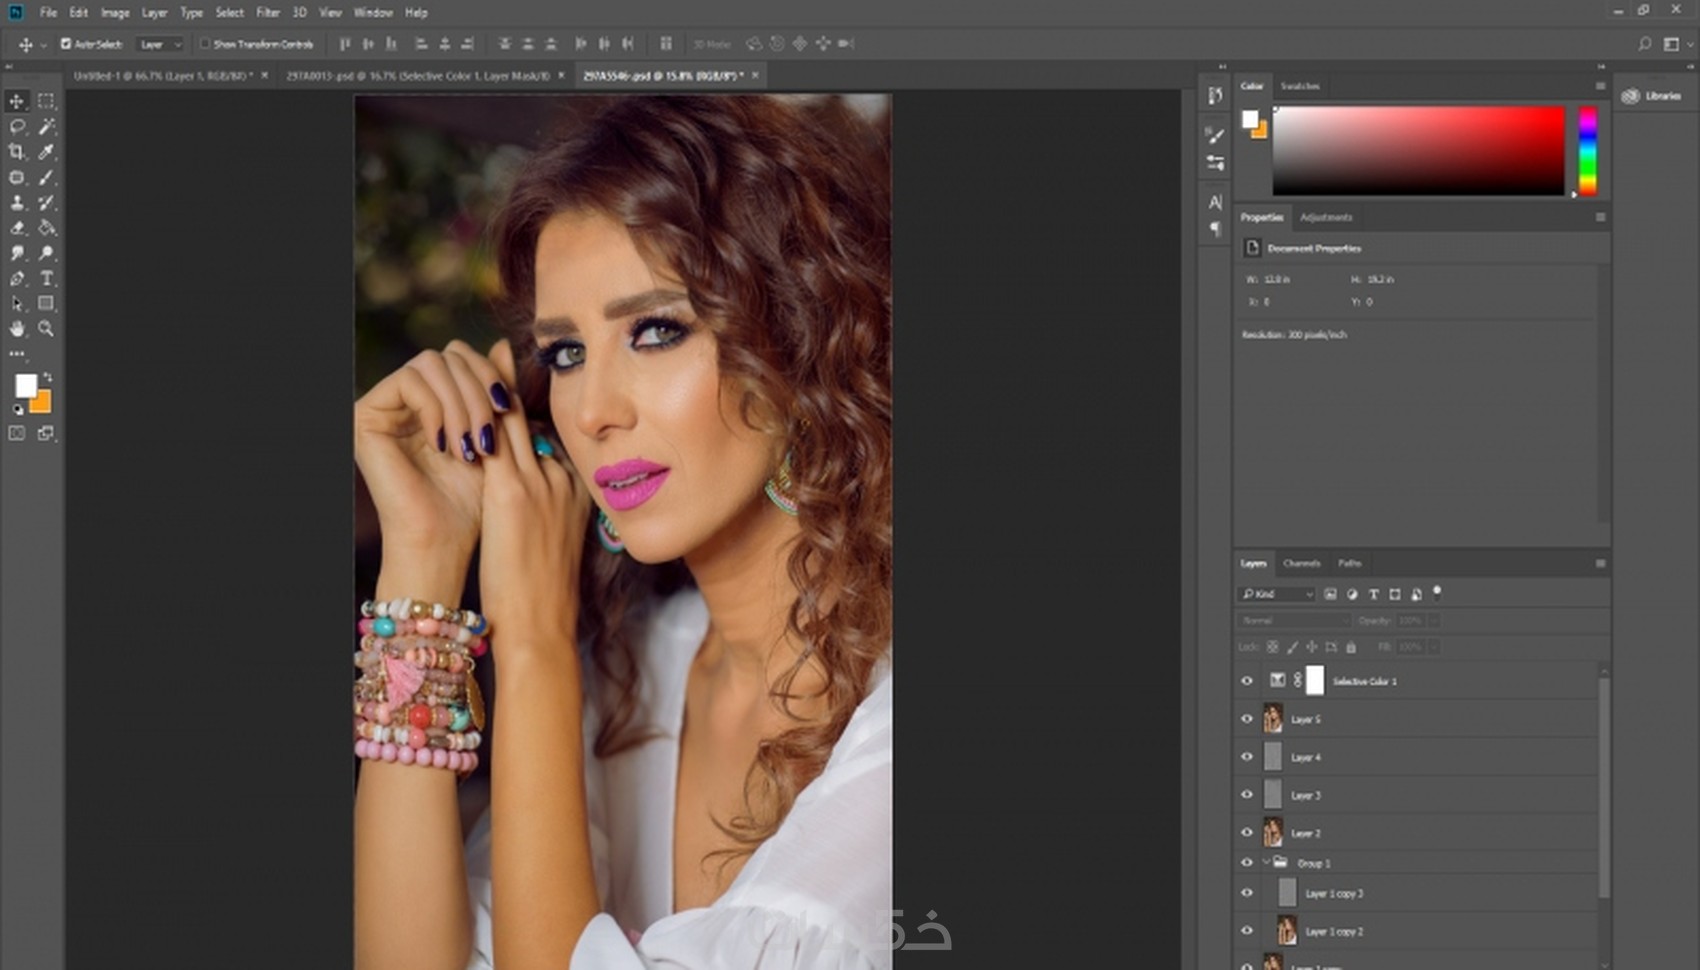Screen dimensions: 1700x970
Task: Switch to the Untitled-1 document tab
Action: point(163,76)
